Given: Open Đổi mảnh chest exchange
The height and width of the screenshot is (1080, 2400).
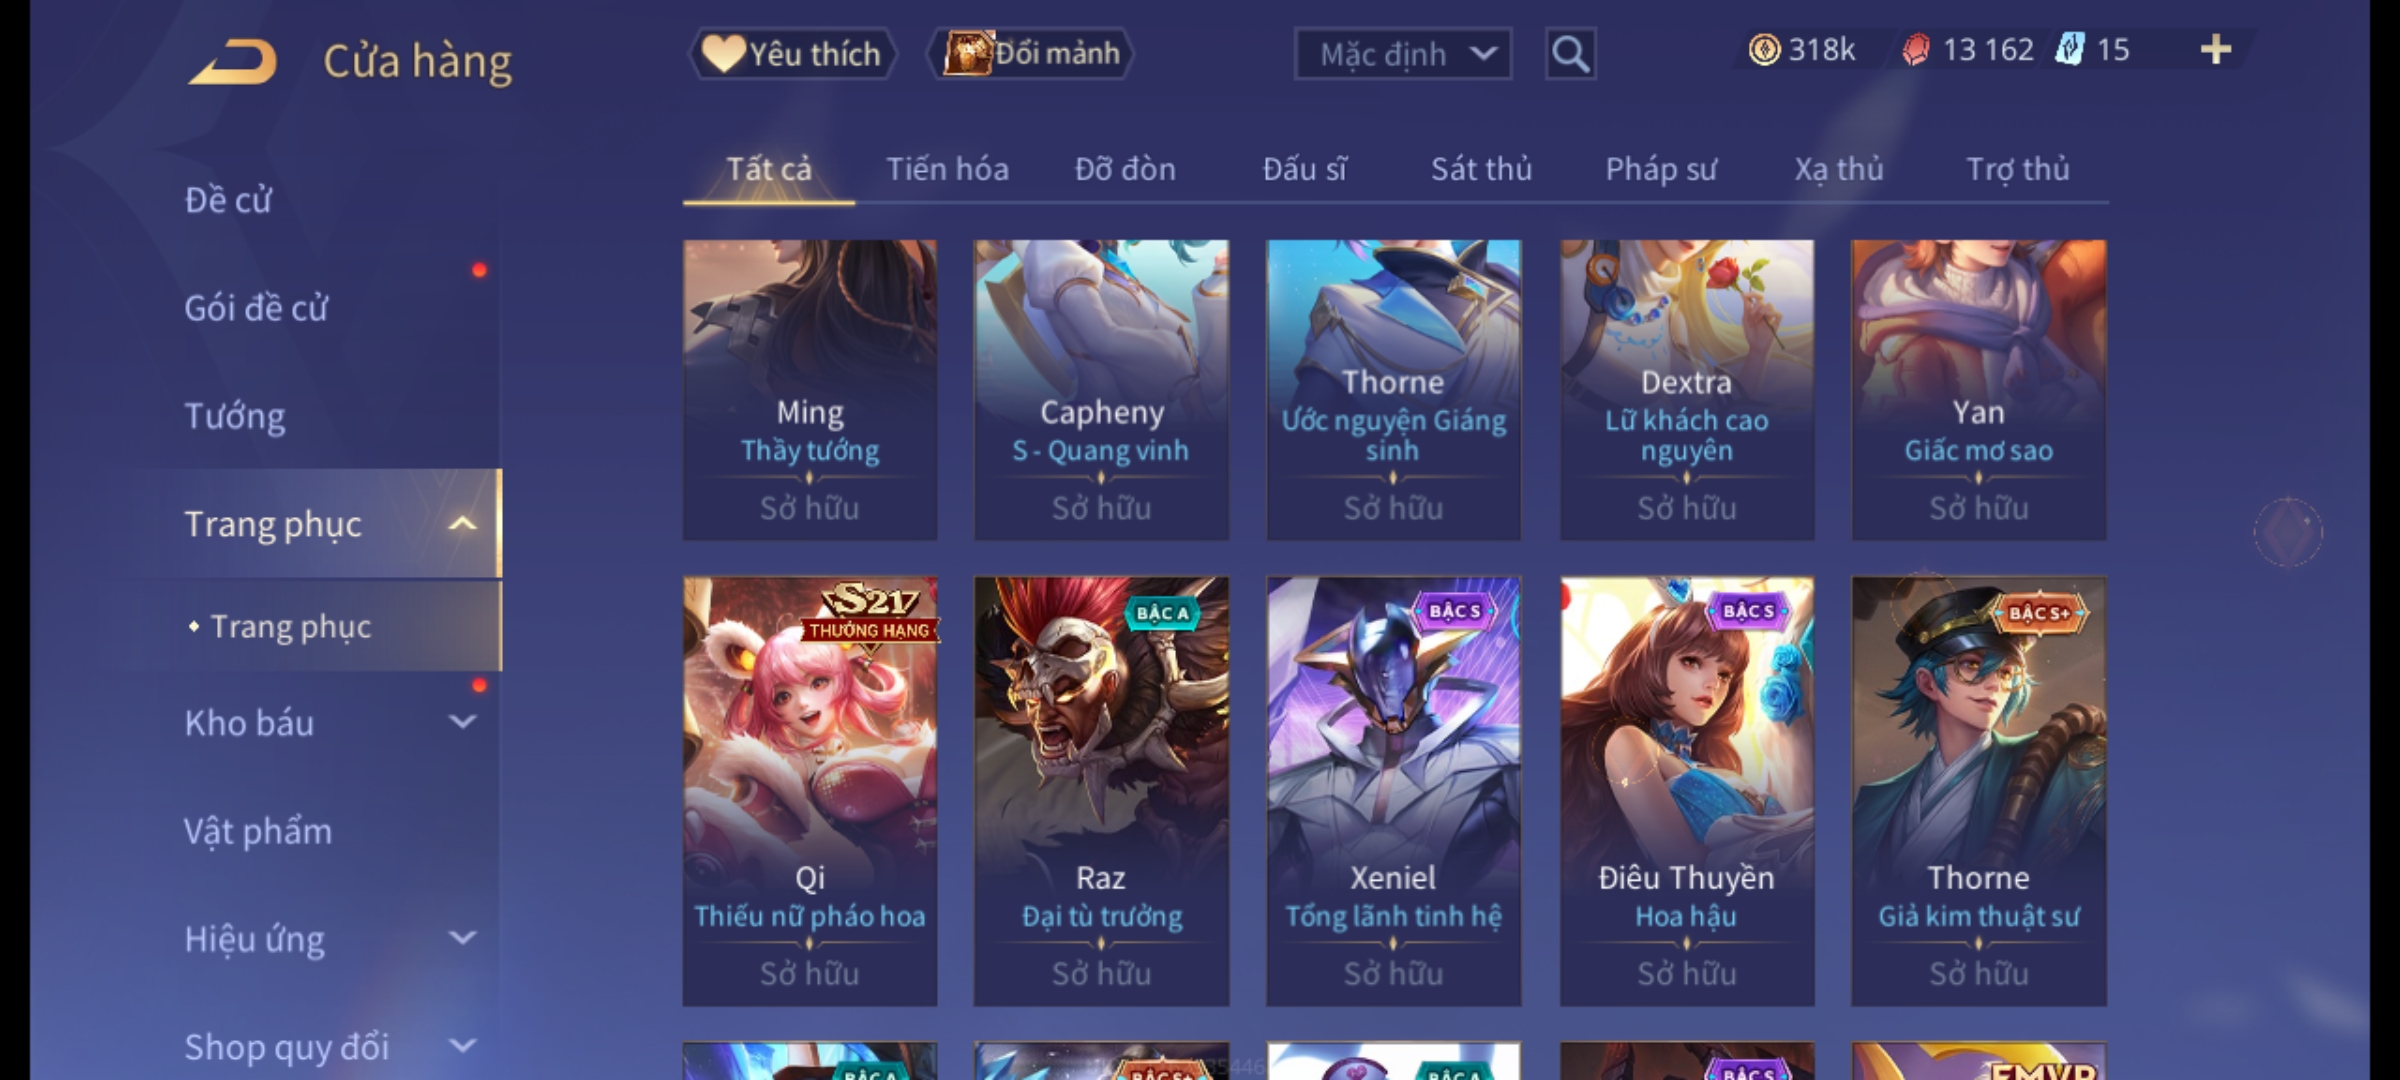Looking at the screenshot, I should (x=1031, y=53).
